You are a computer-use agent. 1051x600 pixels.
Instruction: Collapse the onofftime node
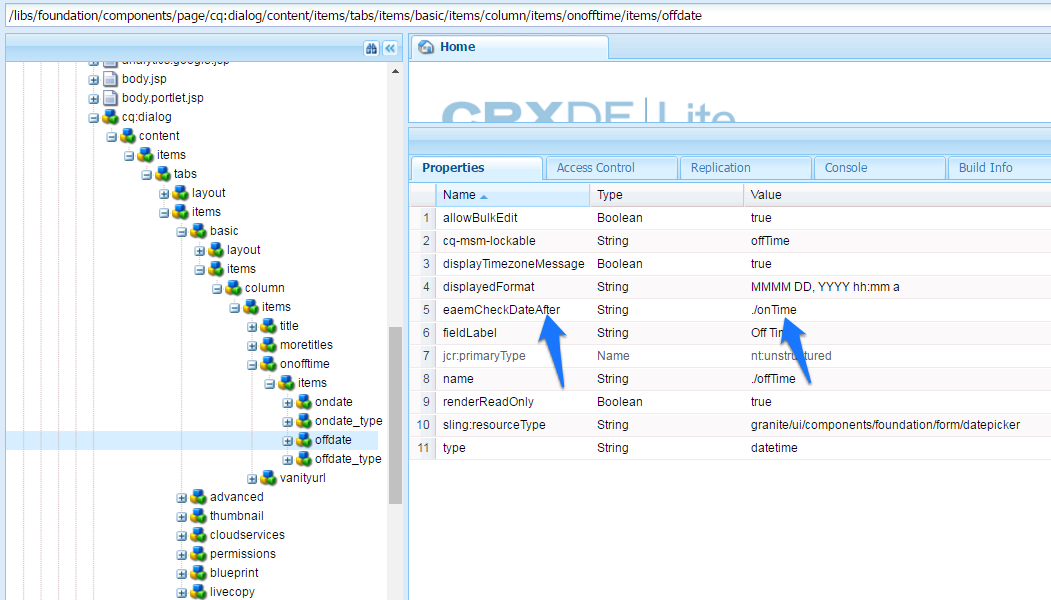tap(252, 365)
